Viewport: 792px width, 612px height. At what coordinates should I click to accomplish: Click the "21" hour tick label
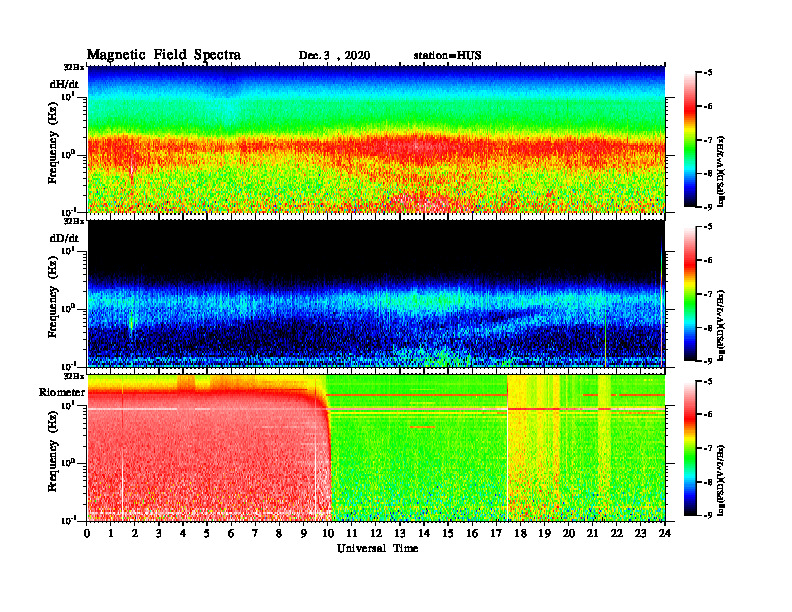click(592, 533)
